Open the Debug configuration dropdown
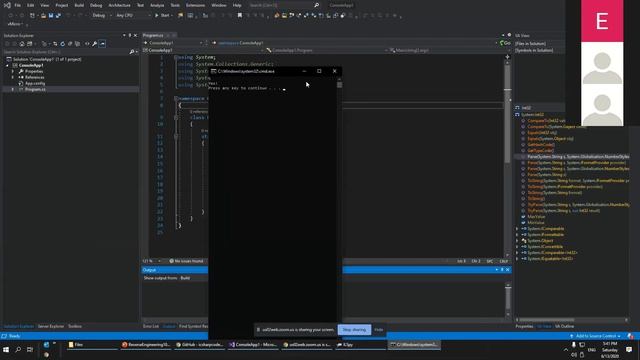Viewport: 640px width, 360px height. (x=101, y=16)
